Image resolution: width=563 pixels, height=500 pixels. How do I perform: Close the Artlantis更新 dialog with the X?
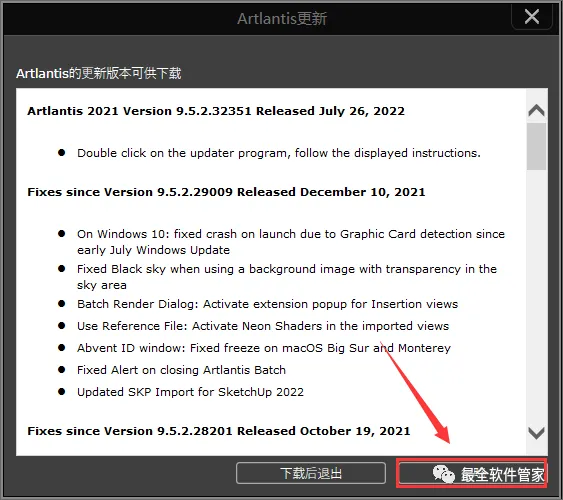tap(531, 17)
